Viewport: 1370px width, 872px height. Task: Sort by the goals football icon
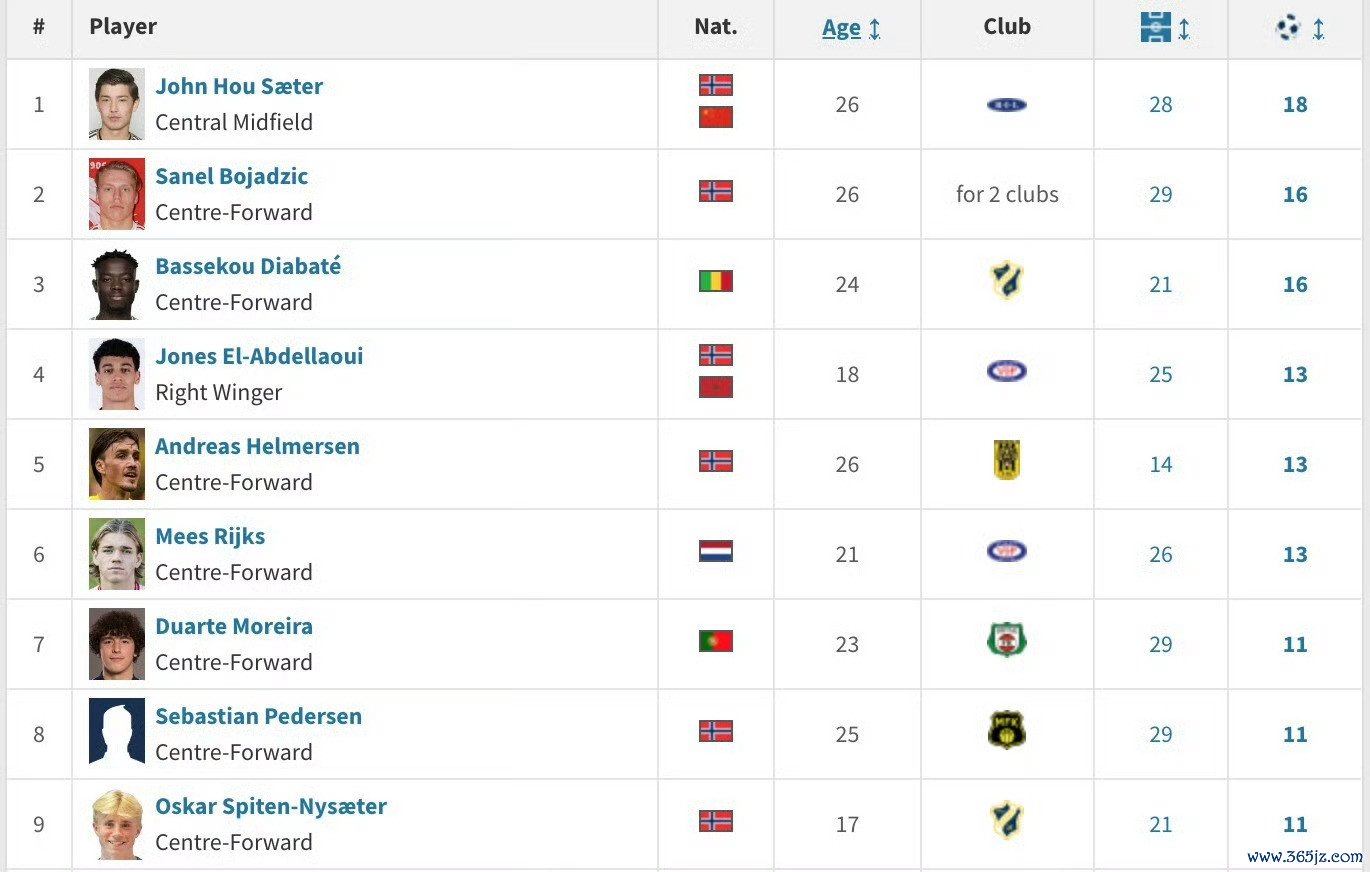pos(1288,28)
